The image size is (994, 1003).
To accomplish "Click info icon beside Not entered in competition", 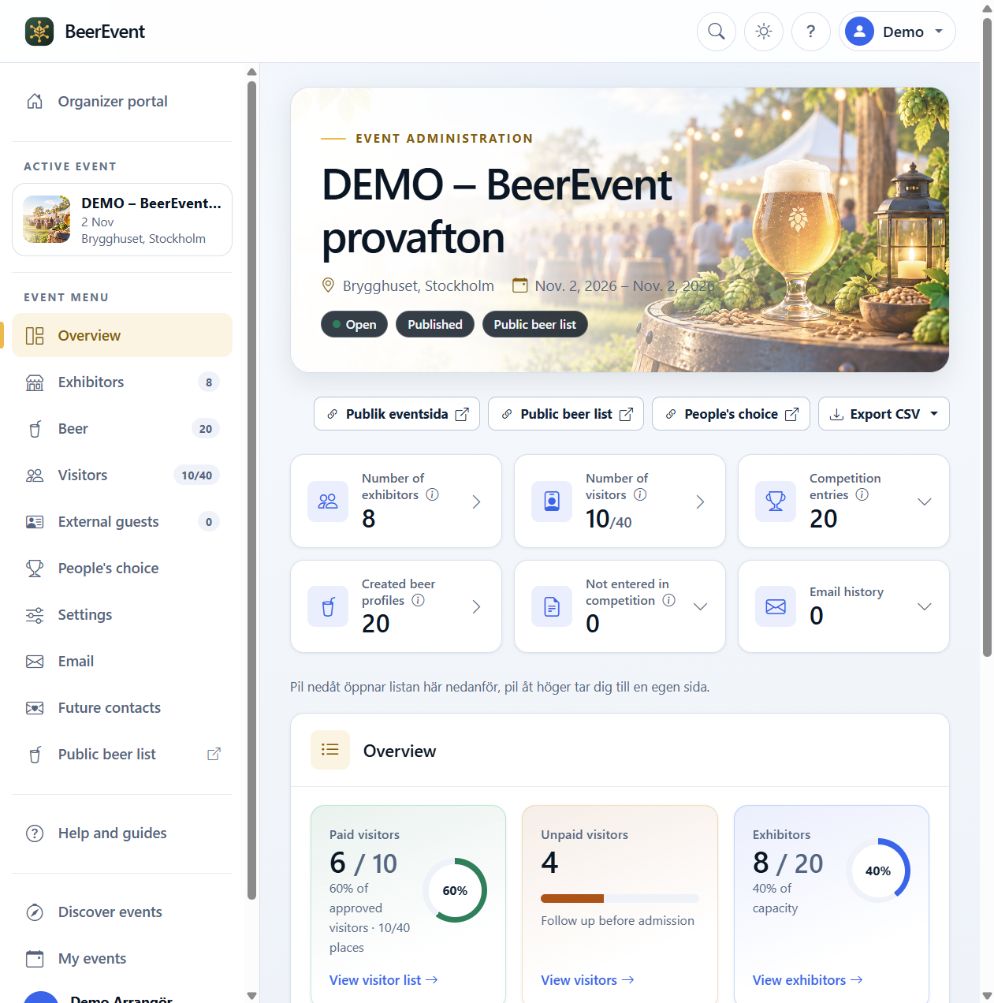I will [669, 600].
